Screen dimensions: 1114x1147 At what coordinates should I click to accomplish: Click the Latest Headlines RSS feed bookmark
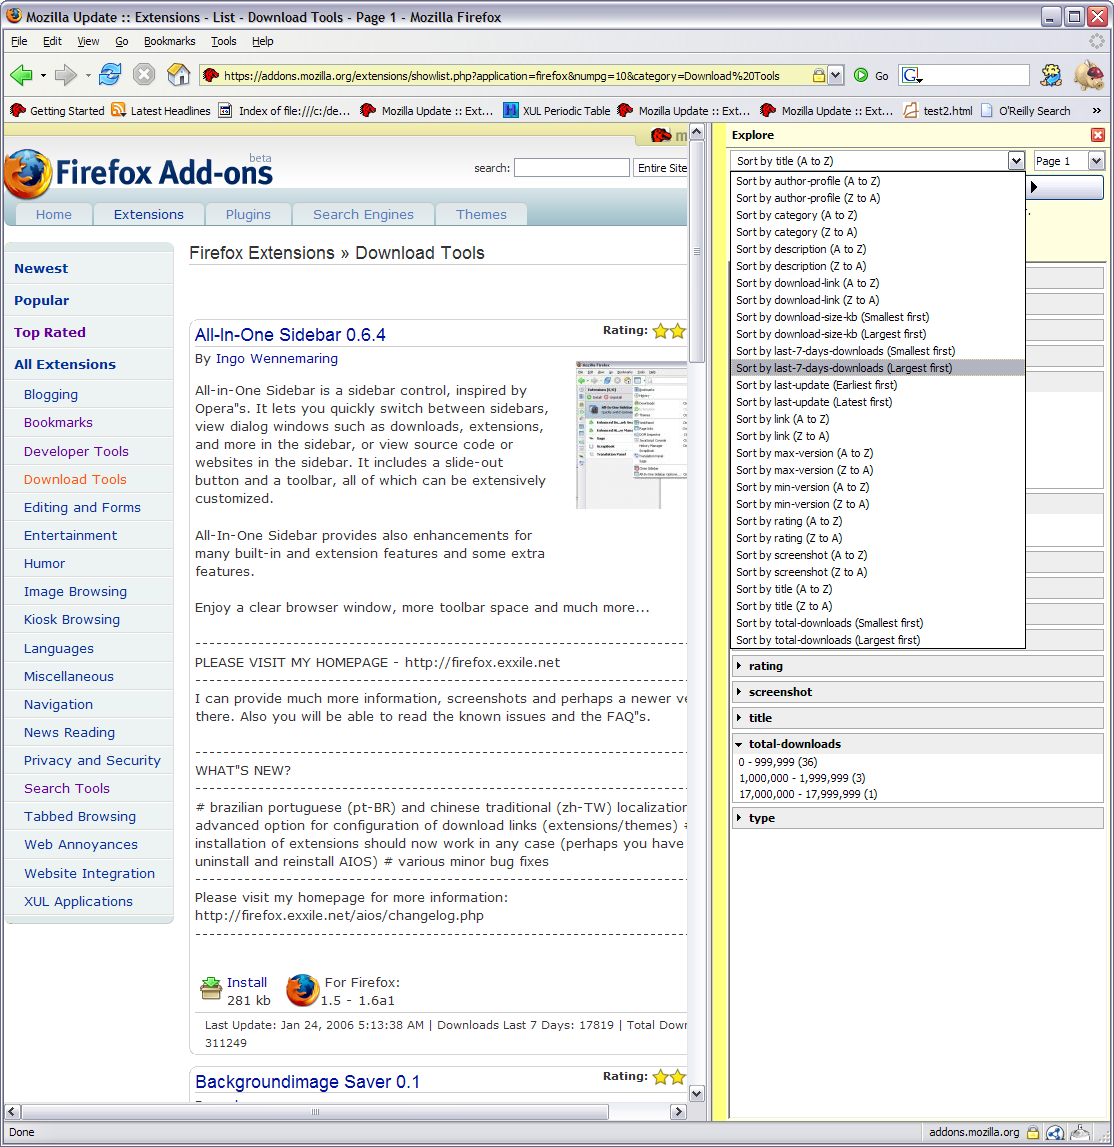click(x=161, y=111)
